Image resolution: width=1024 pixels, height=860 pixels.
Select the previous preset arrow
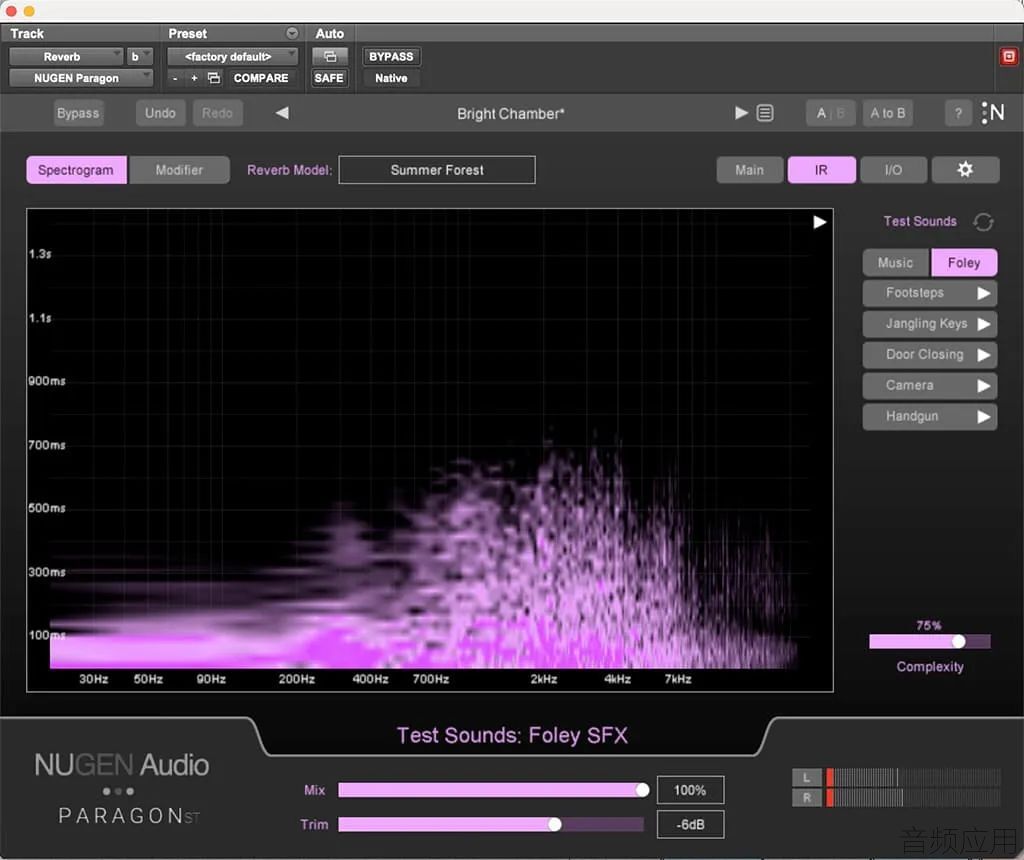tap(282, 113)
